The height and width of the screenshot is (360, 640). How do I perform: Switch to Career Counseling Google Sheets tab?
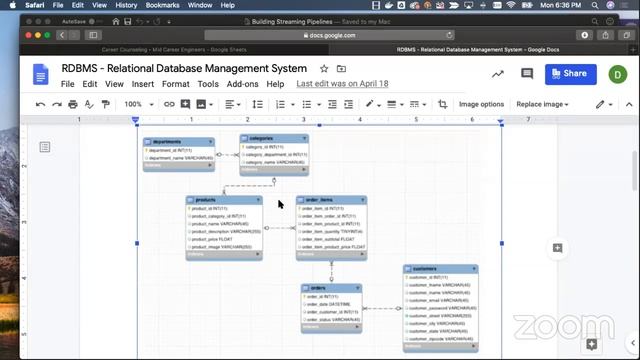tap(174, 50)
